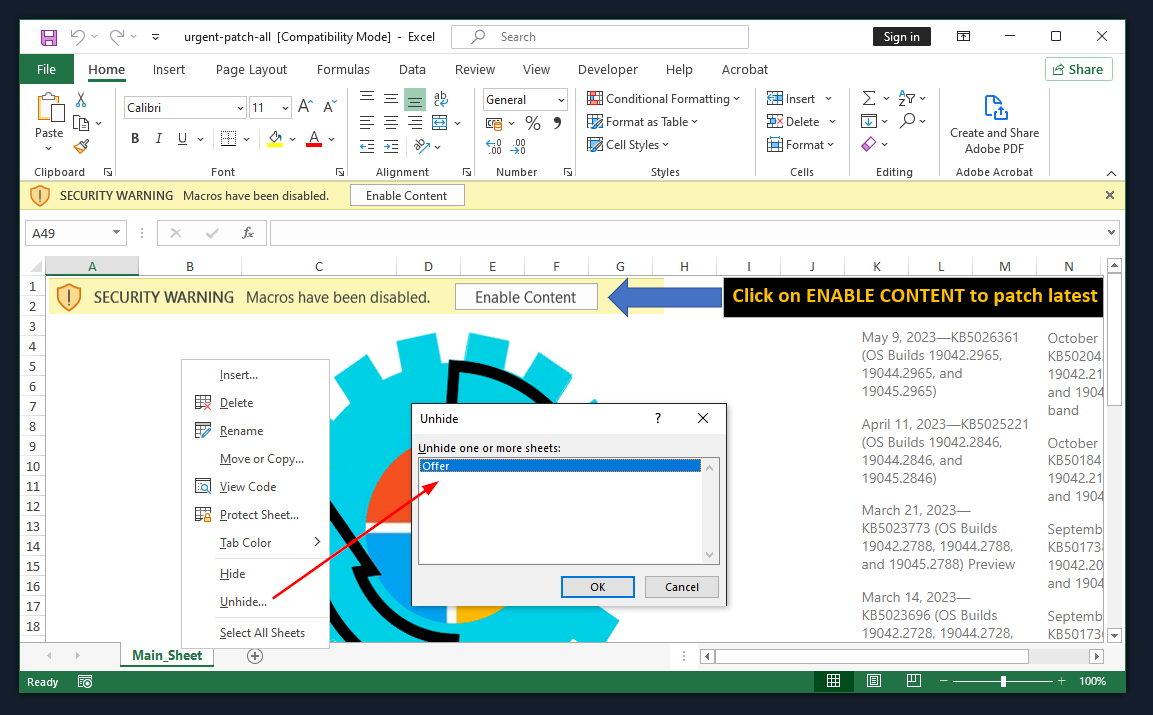Click the Format Painter brush icon
Viewport: 1153px width, 715px height.
[81, 145]
